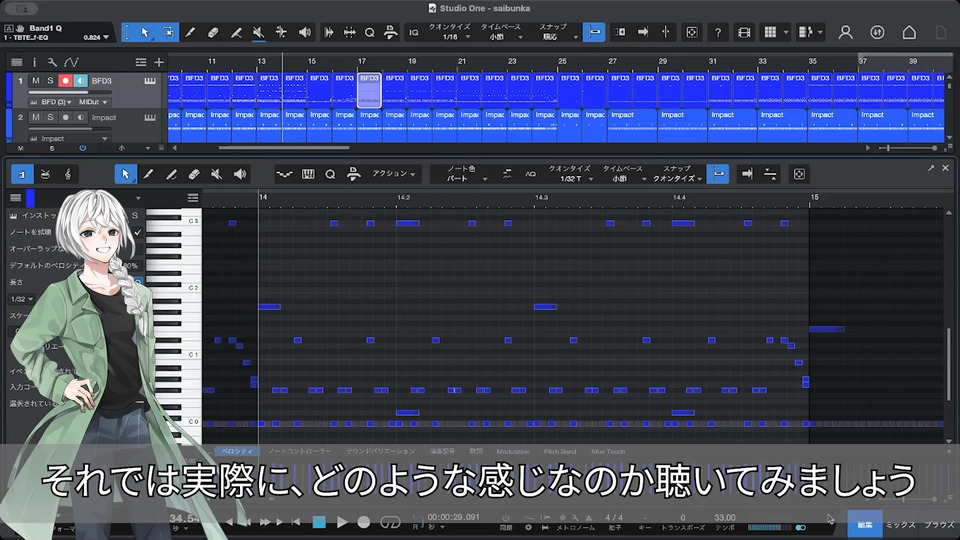Switch to the Pitch Bend lane tab

[x=560, y=452]
